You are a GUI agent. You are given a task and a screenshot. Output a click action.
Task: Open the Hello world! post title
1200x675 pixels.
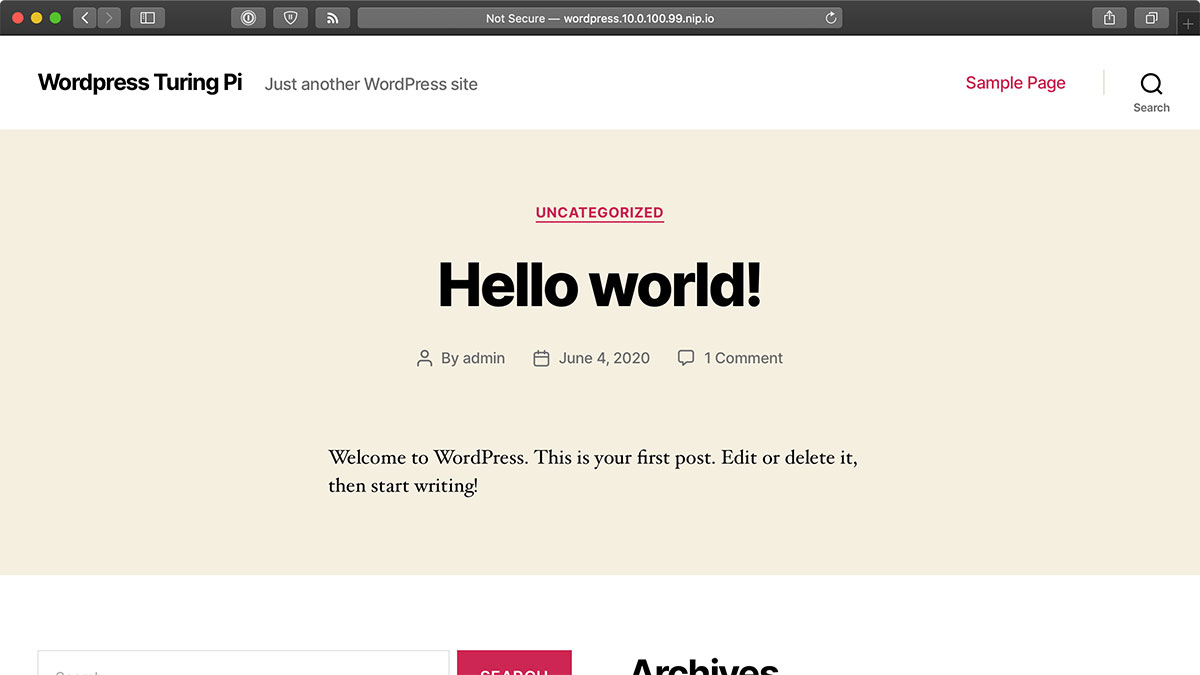click(600, 284)
